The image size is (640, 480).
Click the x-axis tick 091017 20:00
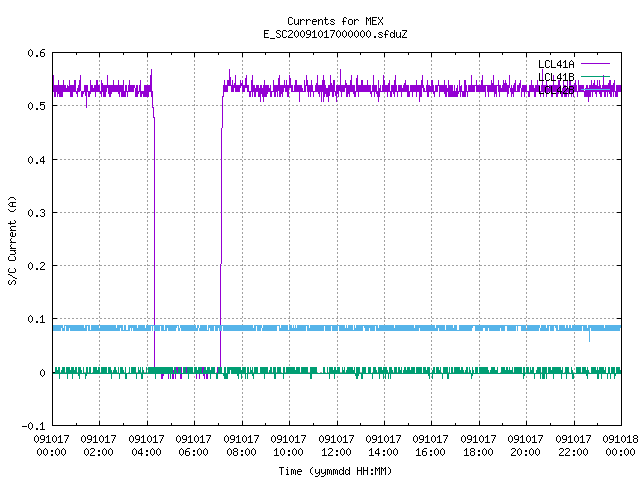[x=526, y=446]
